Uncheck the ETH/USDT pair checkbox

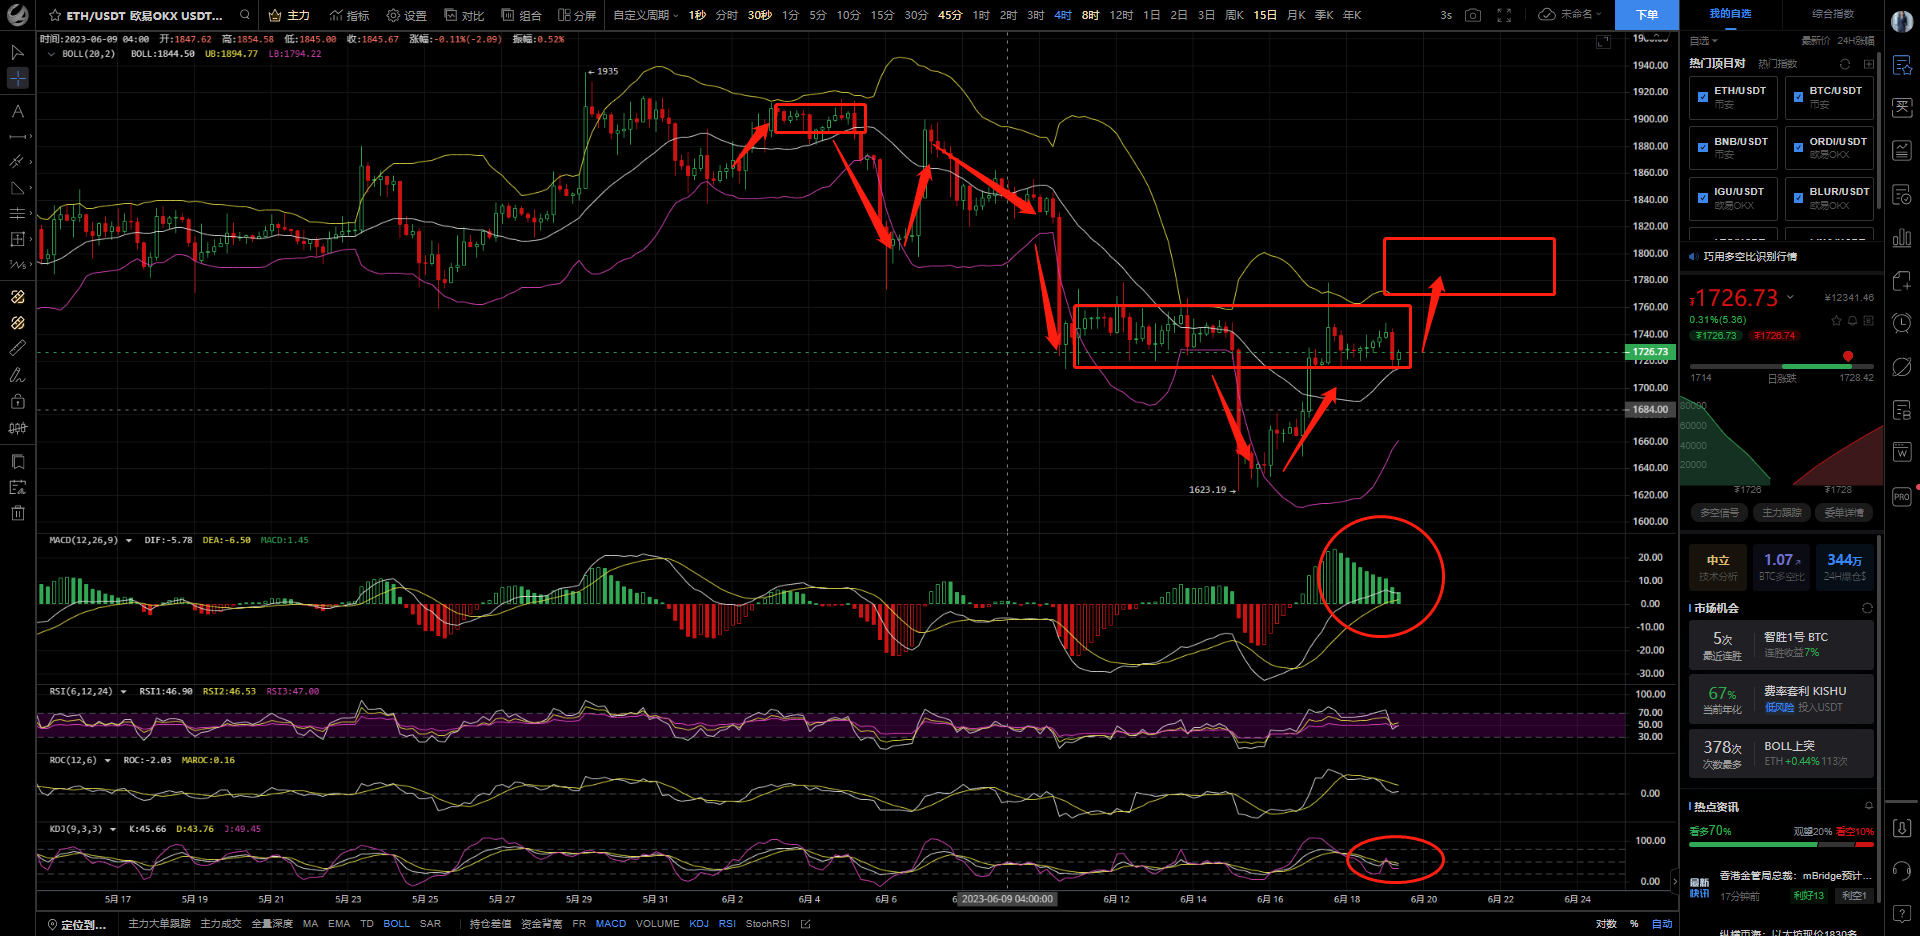(1702, 97)
